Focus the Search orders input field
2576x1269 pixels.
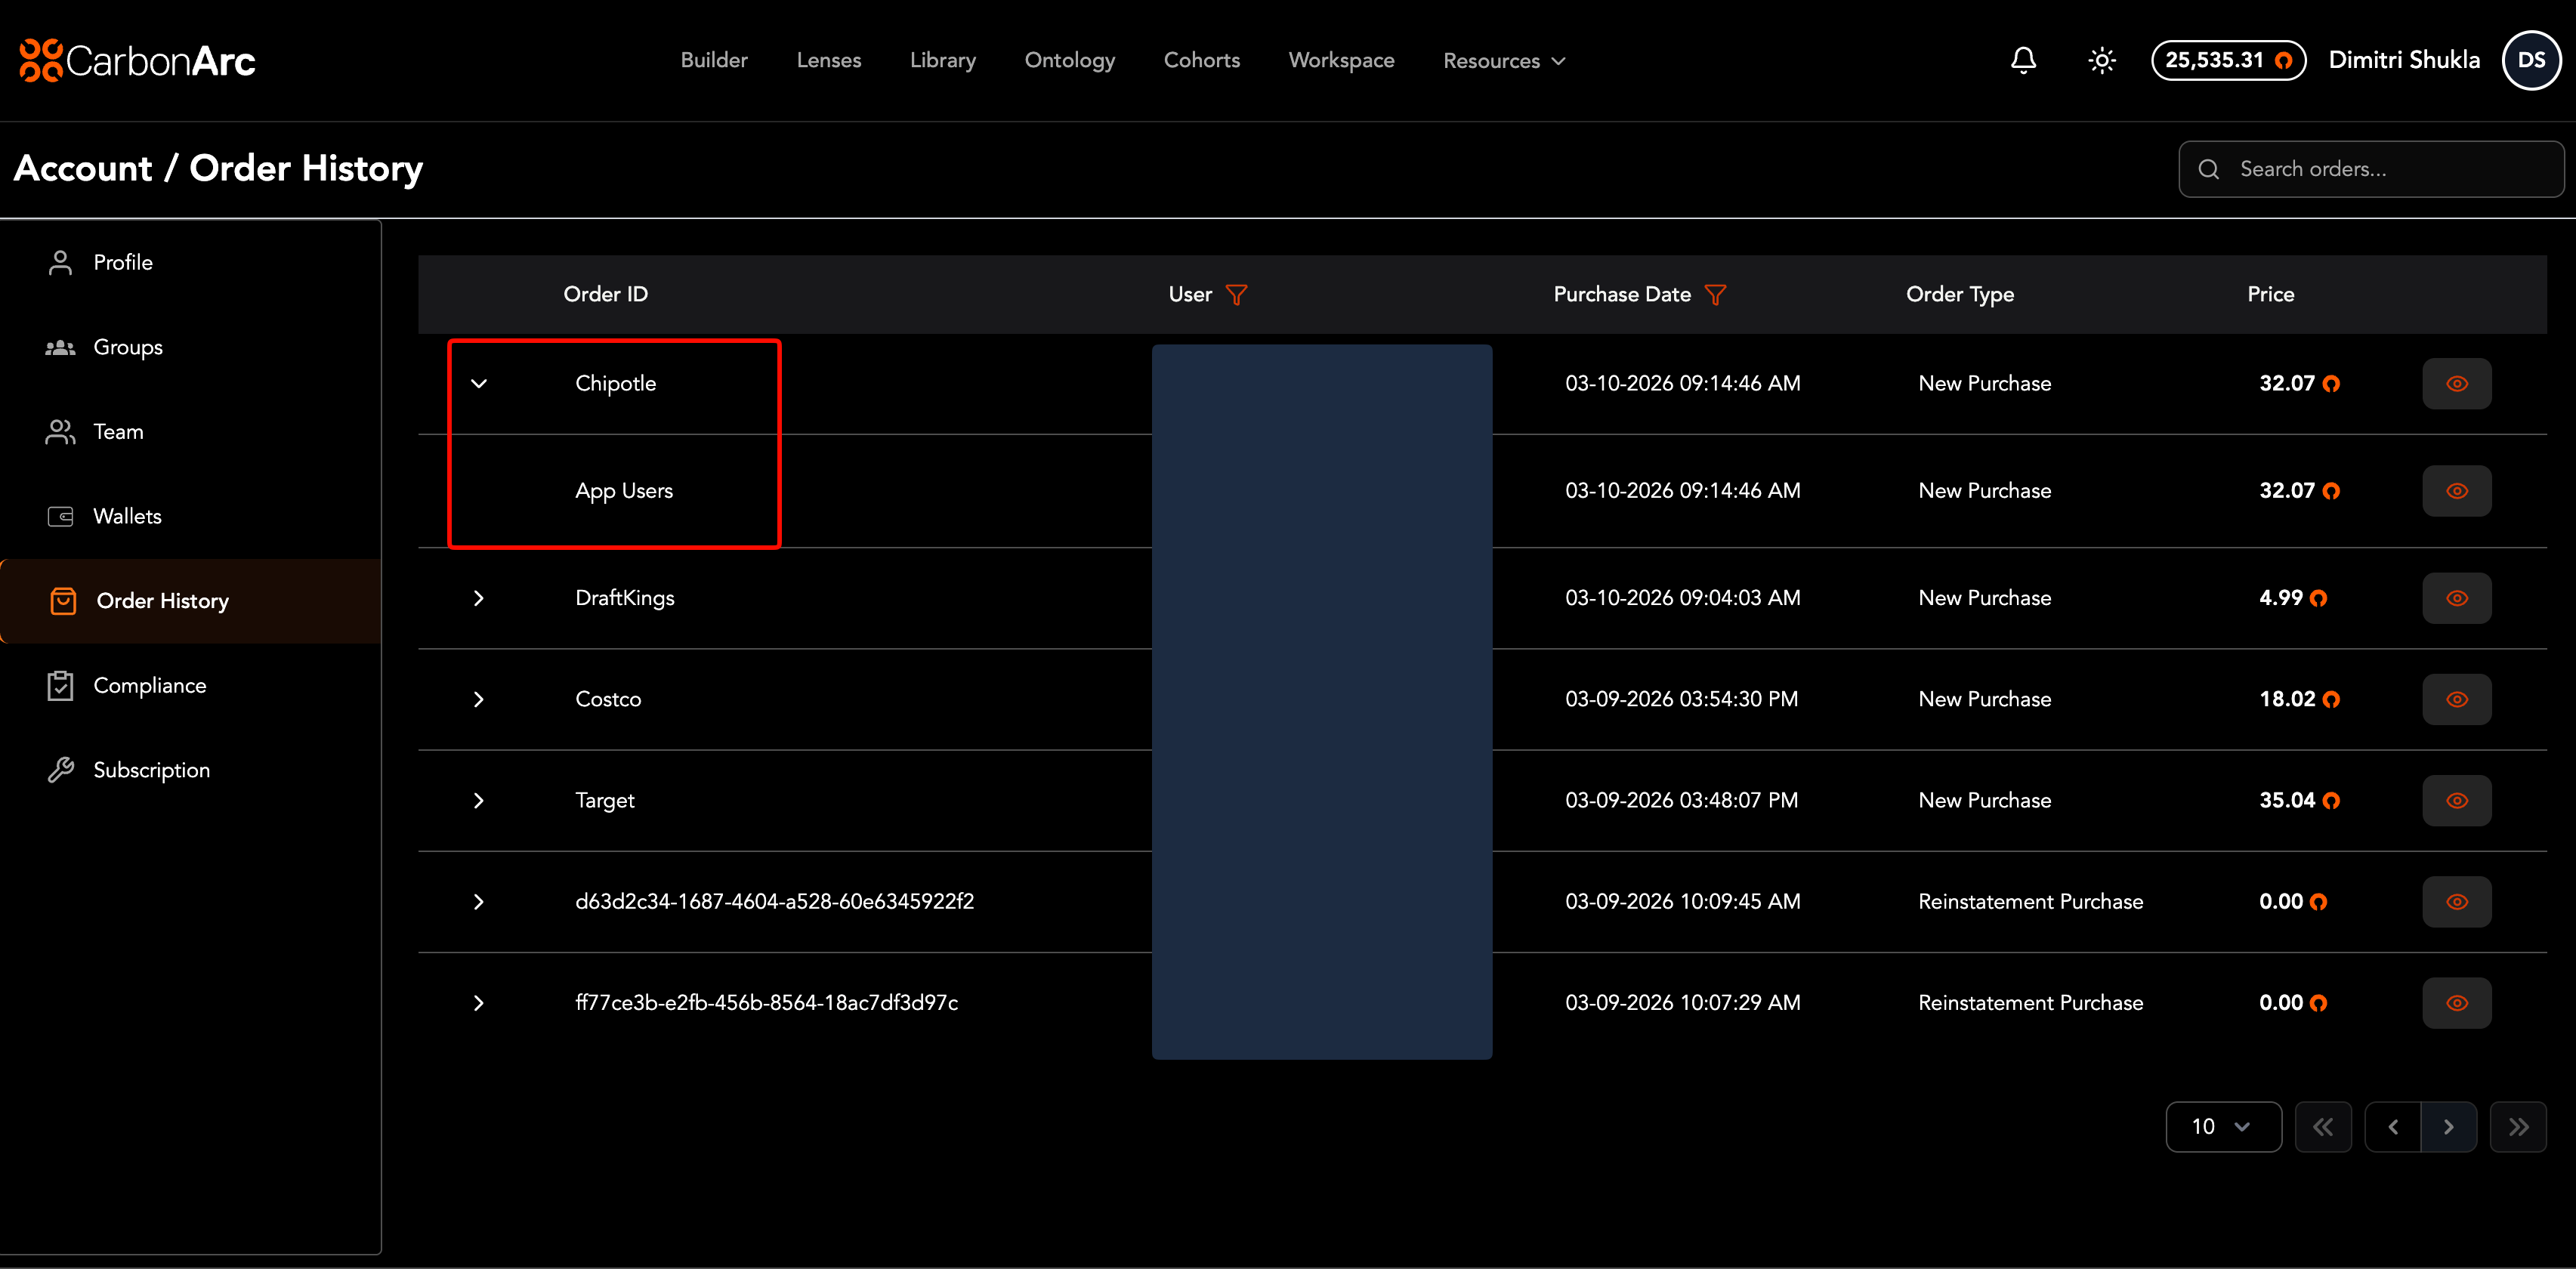(x=2390, y=169)
